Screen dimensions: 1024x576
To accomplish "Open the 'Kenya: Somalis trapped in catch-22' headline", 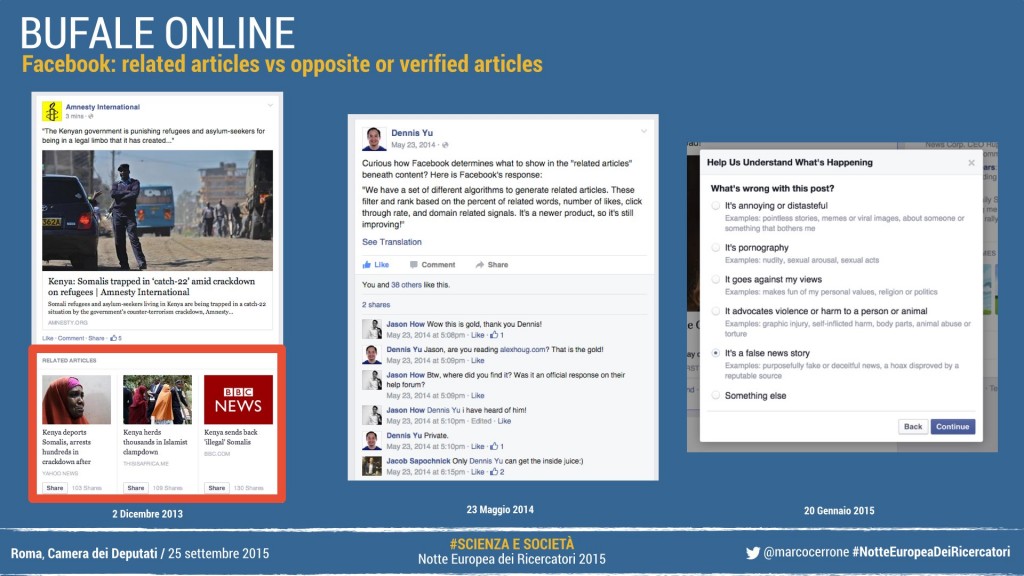I will [x=152, y=287].
